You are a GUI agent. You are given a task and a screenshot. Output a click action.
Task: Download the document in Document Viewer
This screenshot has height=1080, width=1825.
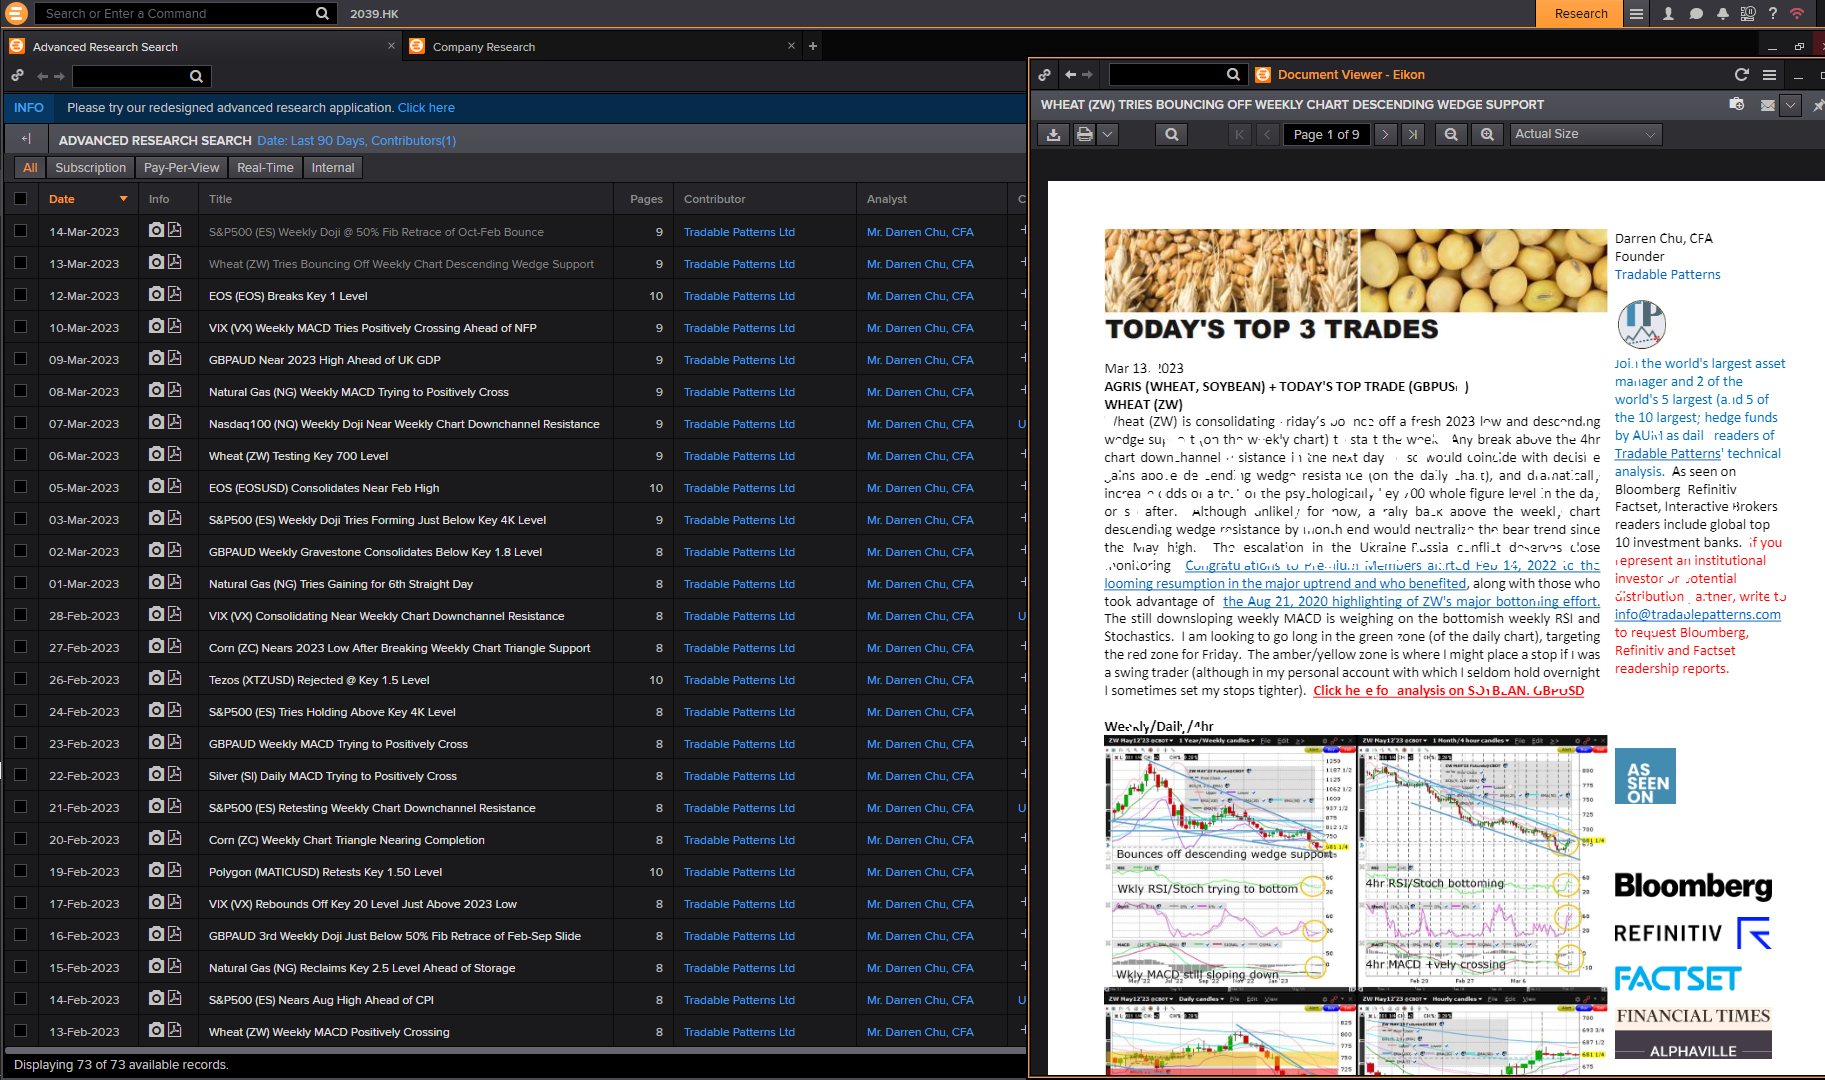1052,134
